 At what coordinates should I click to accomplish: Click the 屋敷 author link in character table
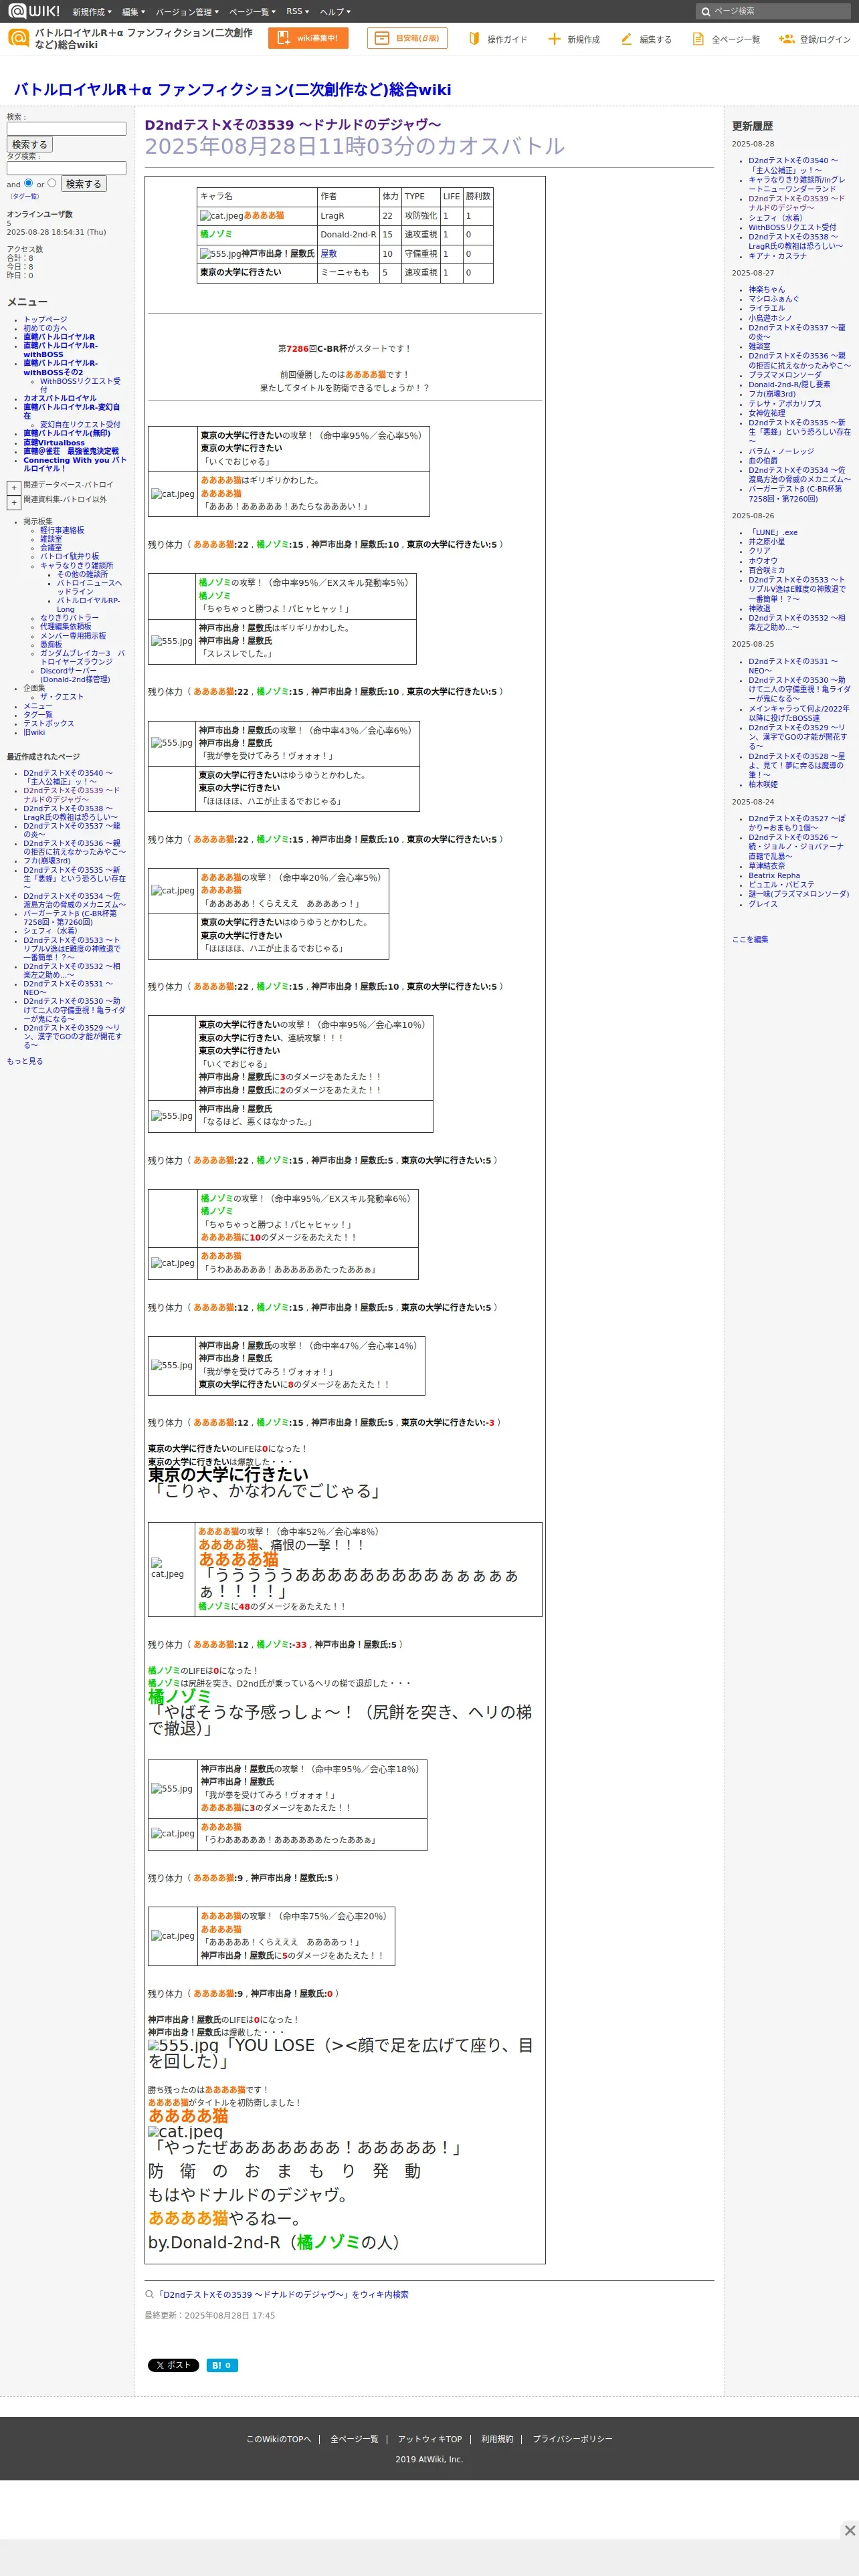[328, 253]
